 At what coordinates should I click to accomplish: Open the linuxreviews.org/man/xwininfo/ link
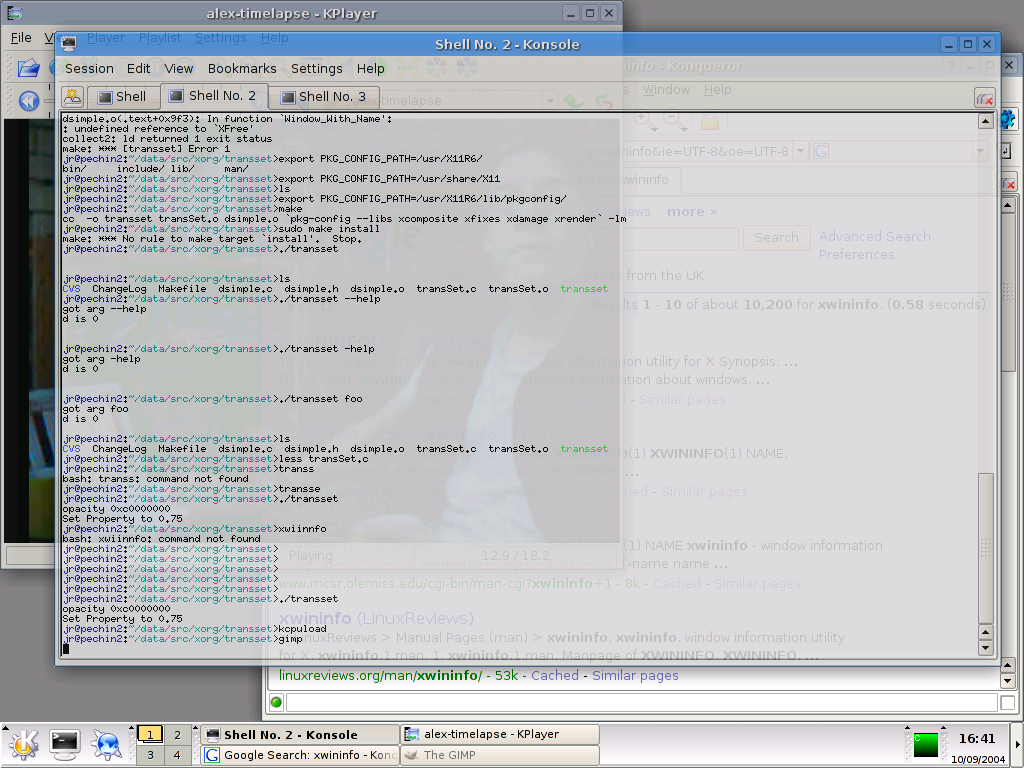pyautogui.click(x=380, y=675)
